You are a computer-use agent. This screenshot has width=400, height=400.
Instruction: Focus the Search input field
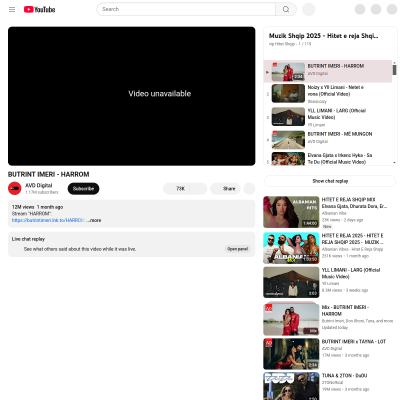click(186, 9)
